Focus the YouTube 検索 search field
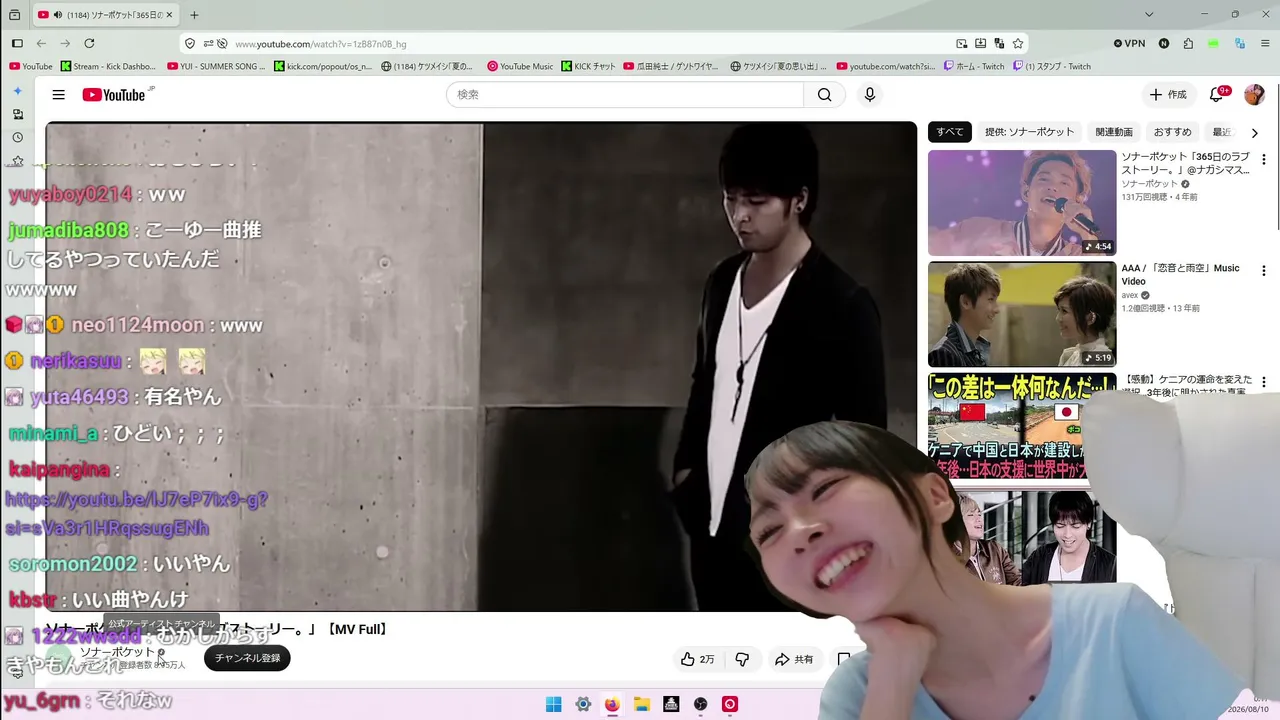This screenshot has width=1280, height=720. click(625, 95)
